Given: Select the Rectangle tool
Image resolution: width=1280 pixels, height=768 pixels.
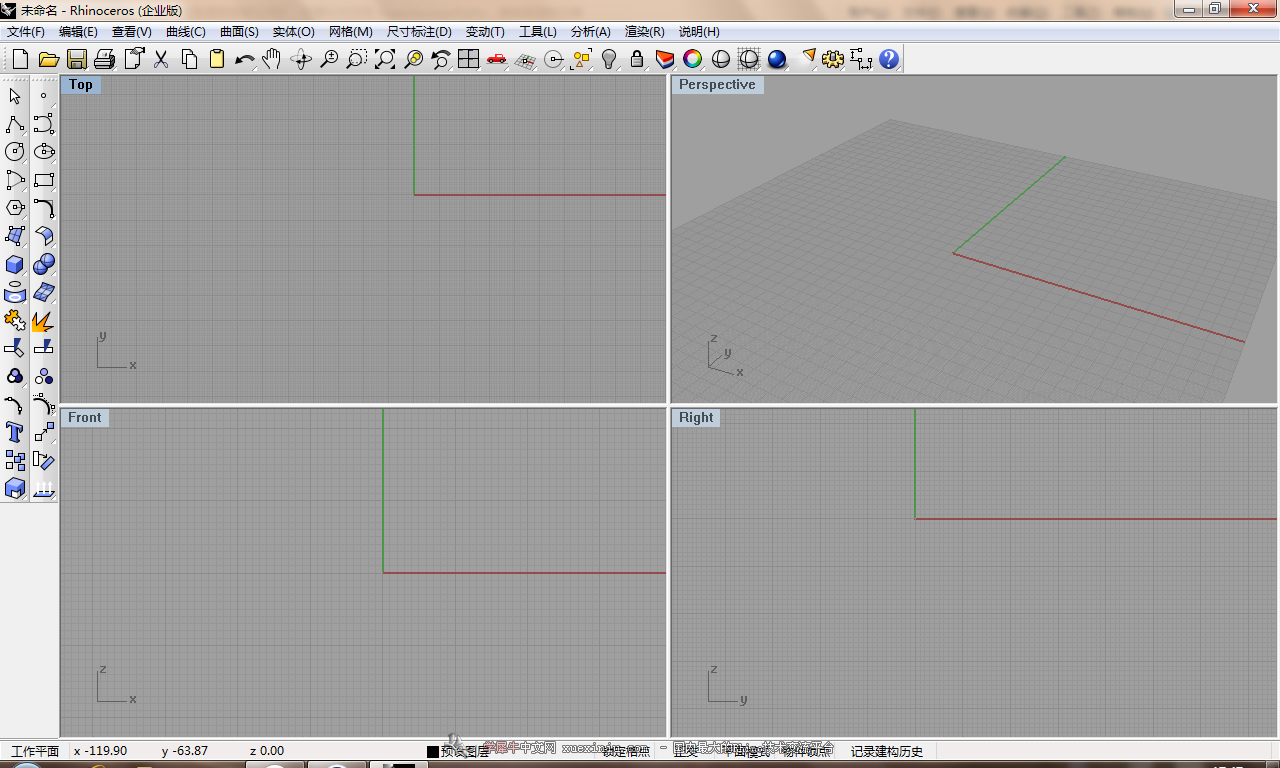Looking at the screenshot, I should pyautogui.click(x=44, y=180).
